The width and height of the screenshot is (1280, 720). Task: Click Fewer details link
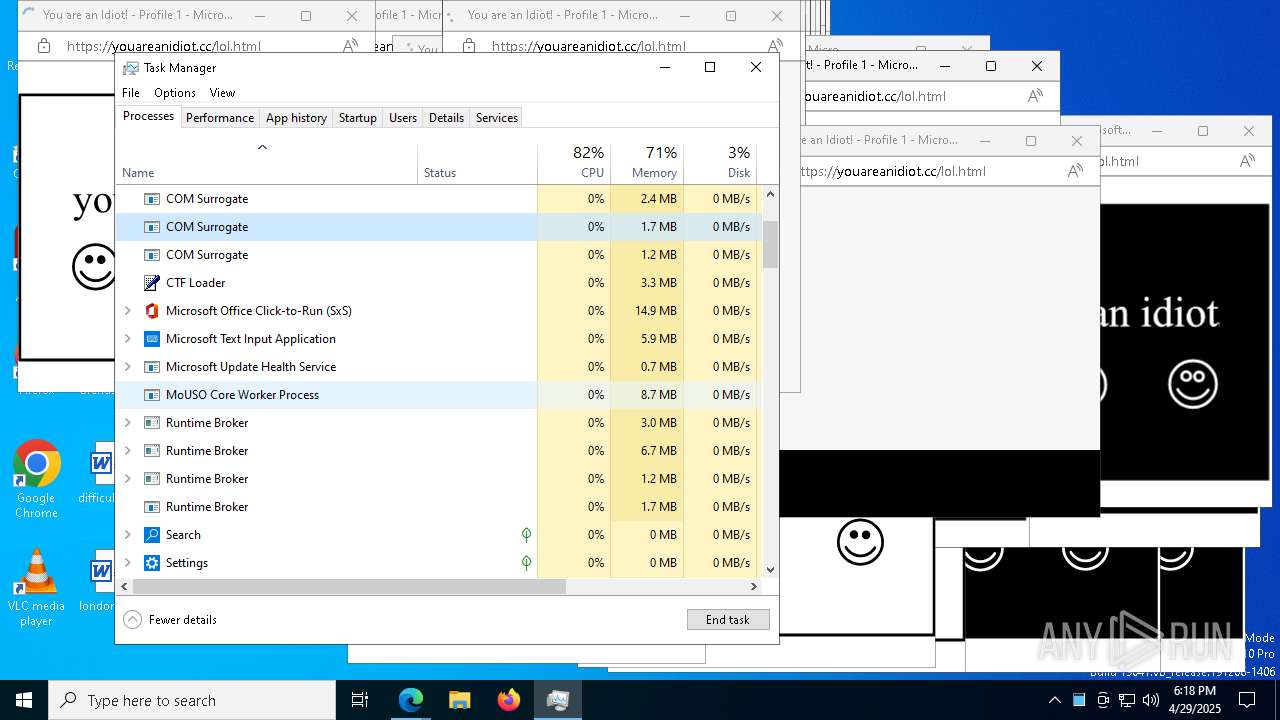click(183, 620)
